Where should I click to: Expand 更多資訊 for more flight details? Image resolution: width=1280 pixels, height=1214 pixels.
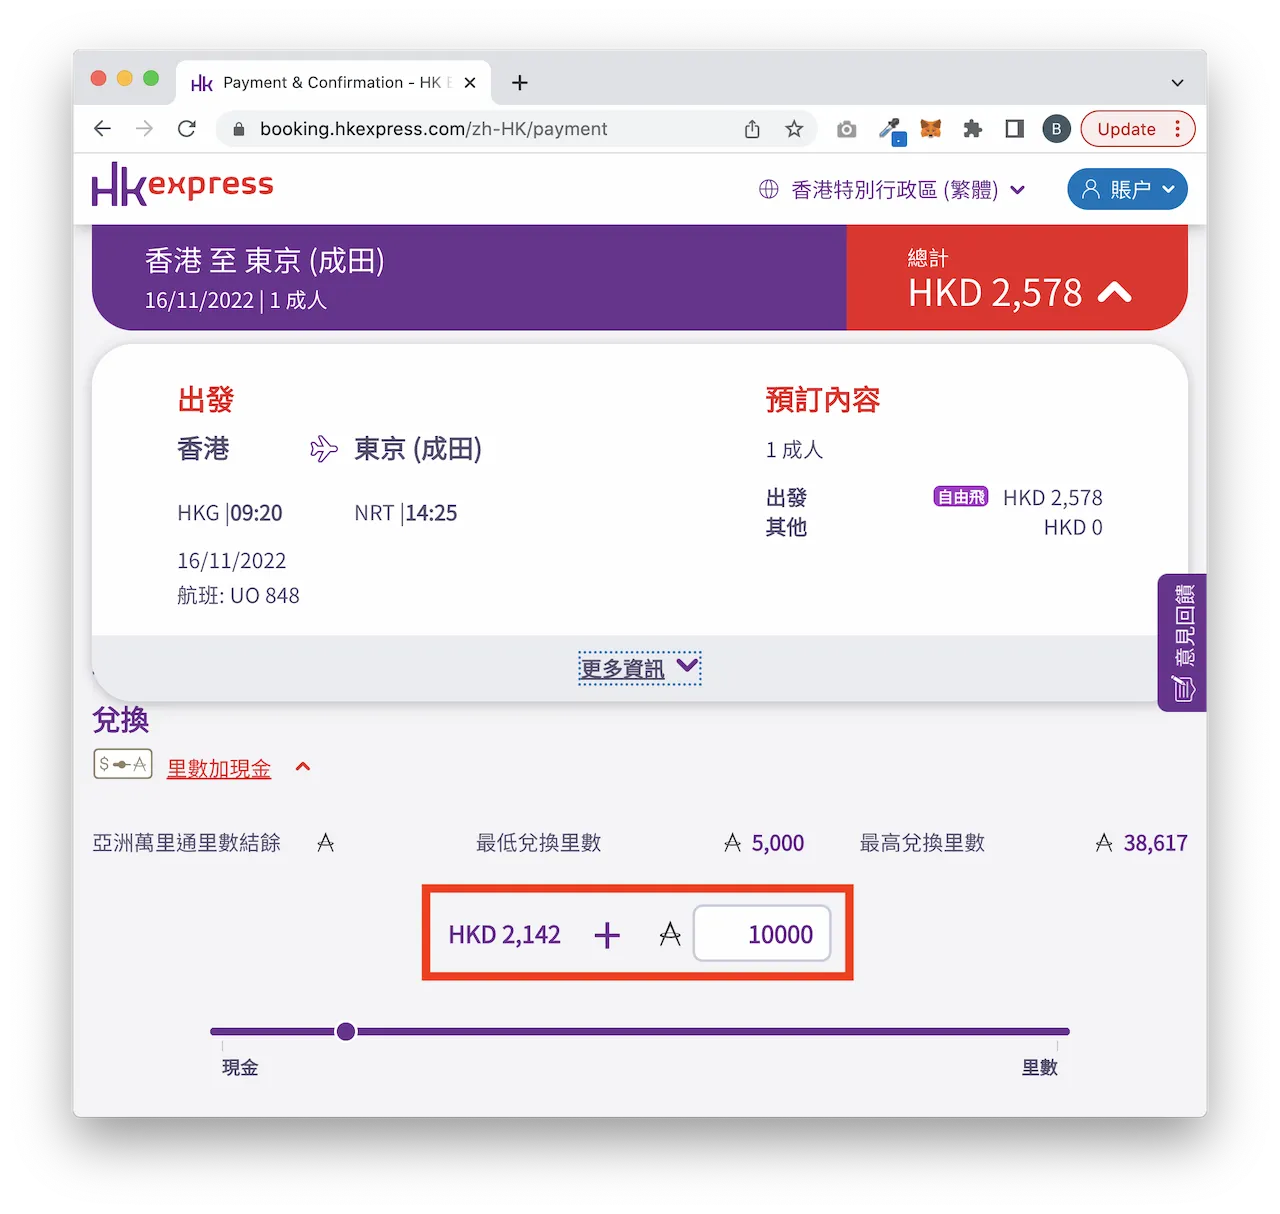[x=639, y=668]
